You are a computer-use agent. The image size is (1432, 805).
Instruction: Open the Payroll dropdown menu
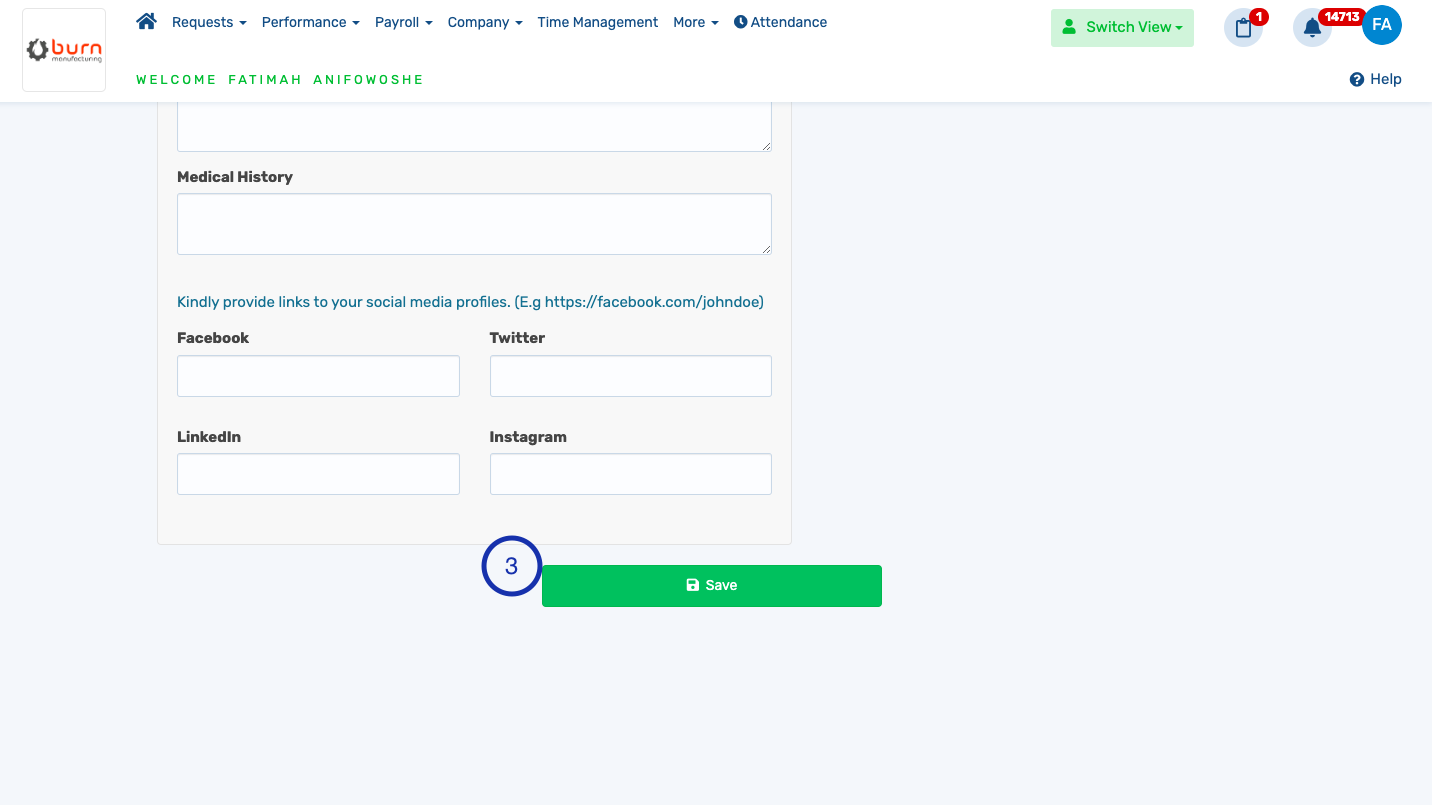pyautogui.click(x=404, y=22)
